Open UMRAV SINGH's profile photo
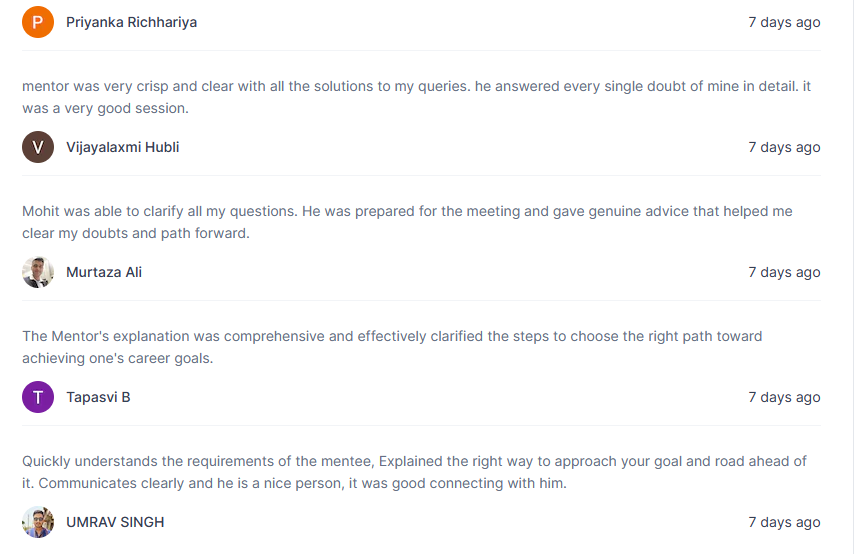The height and width of the screenshot is (554, 854). (38, 522)
